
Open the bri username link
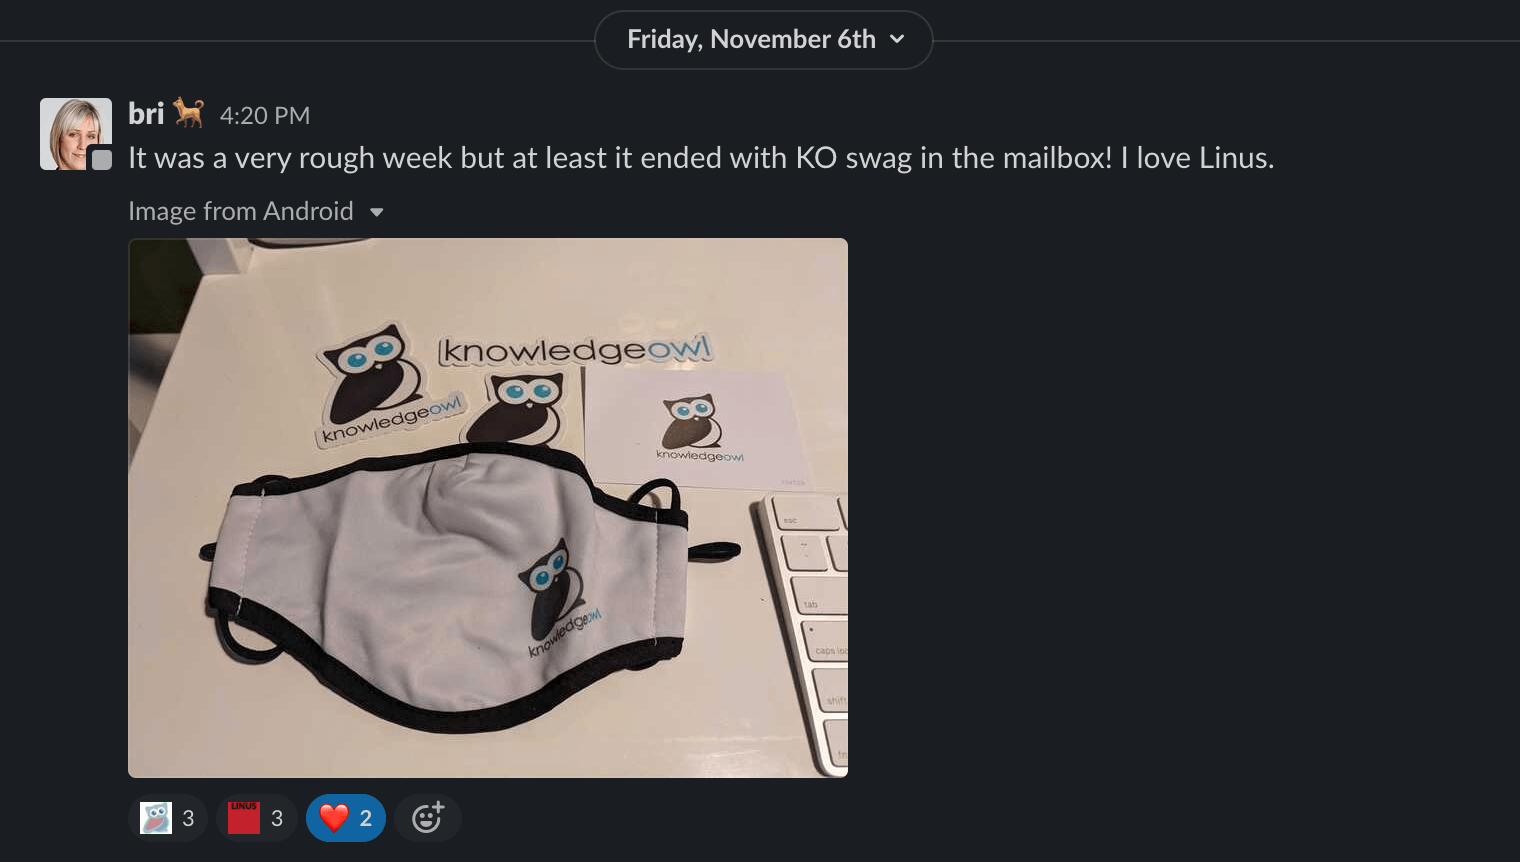click(146, 114)
